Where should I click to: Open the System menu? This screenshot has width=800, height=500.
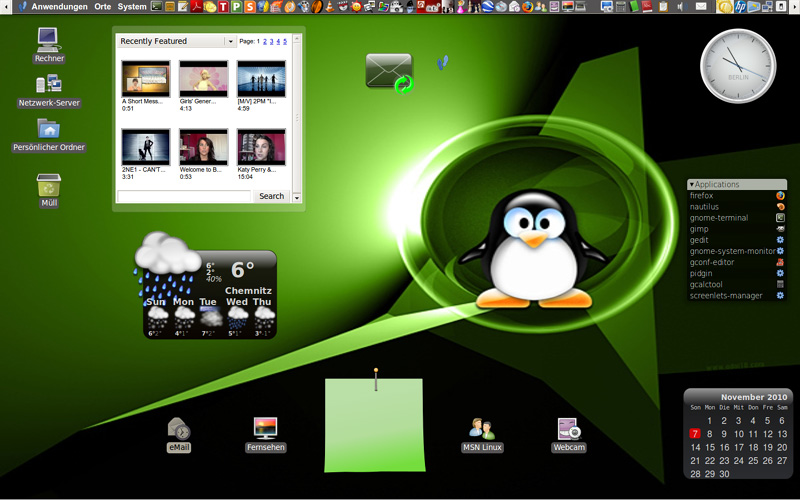[132, 7]
